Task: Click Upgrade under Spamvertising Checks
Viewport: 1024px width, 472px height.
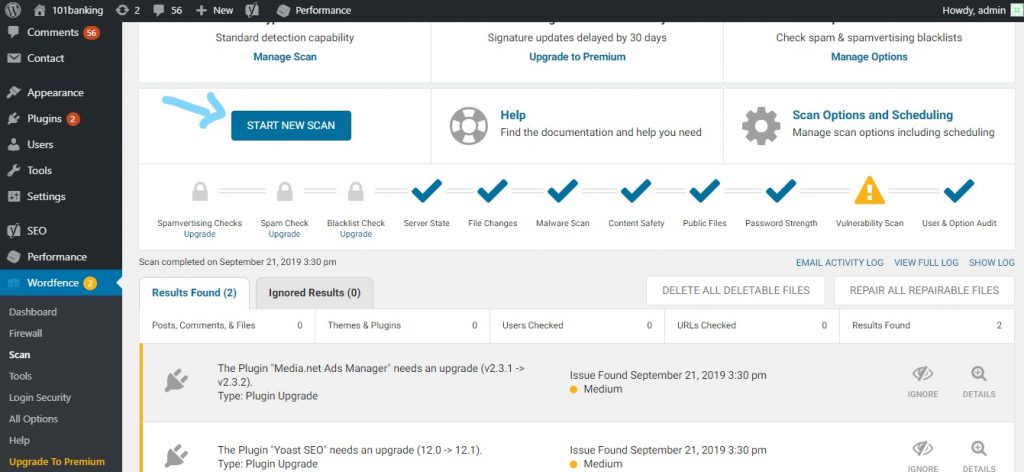Action: point(199,234)
